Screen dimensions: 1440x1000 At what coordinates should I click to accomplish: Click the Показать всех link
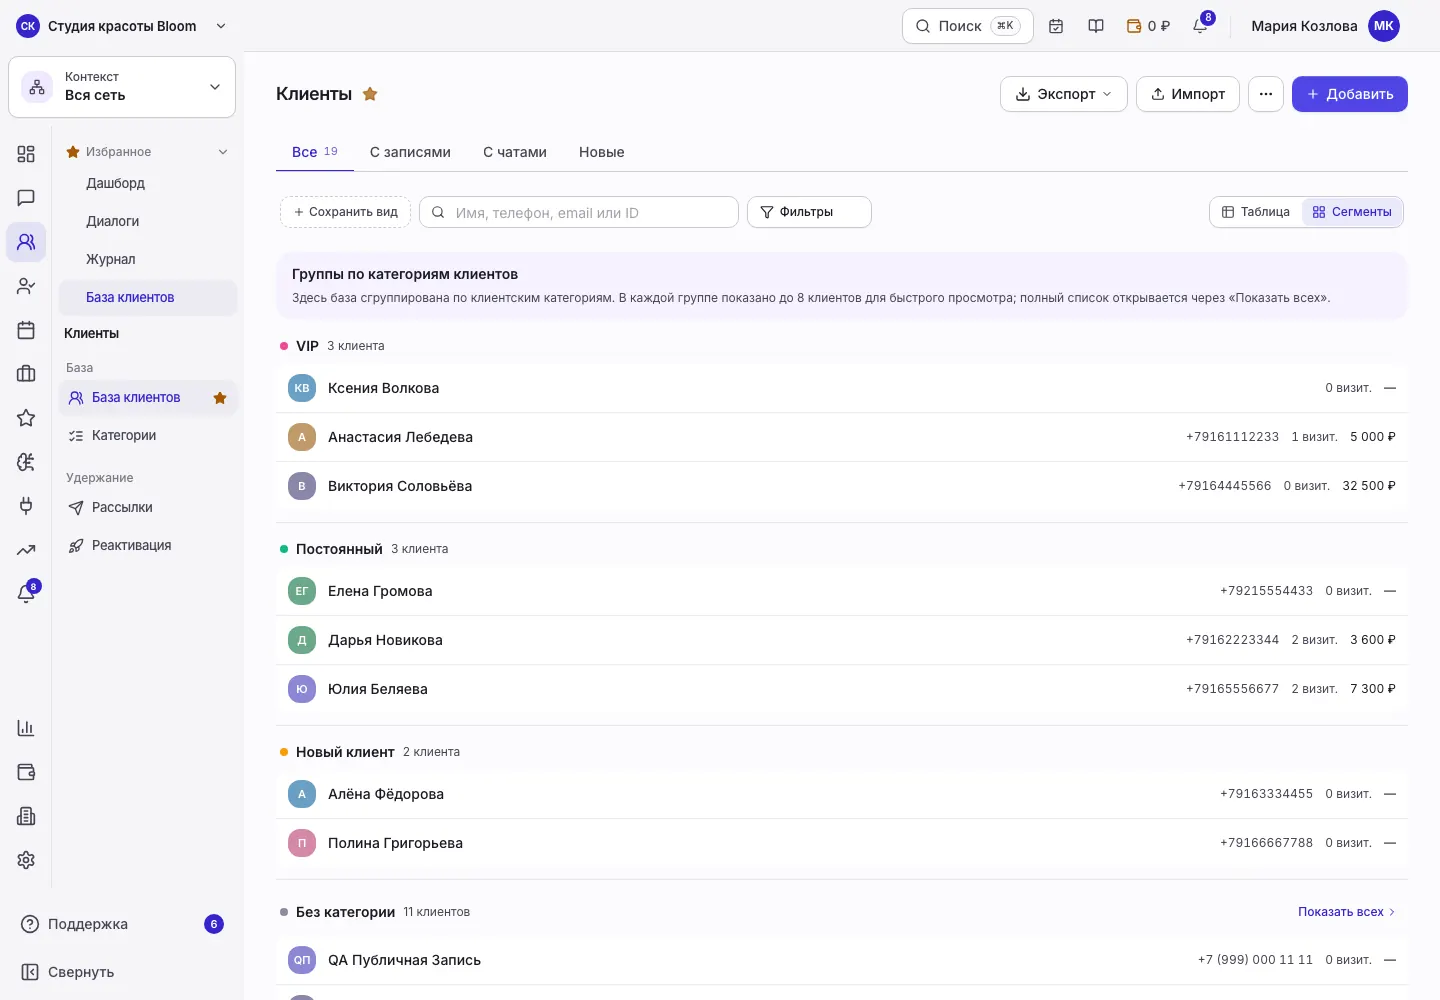click(1346, 912)
